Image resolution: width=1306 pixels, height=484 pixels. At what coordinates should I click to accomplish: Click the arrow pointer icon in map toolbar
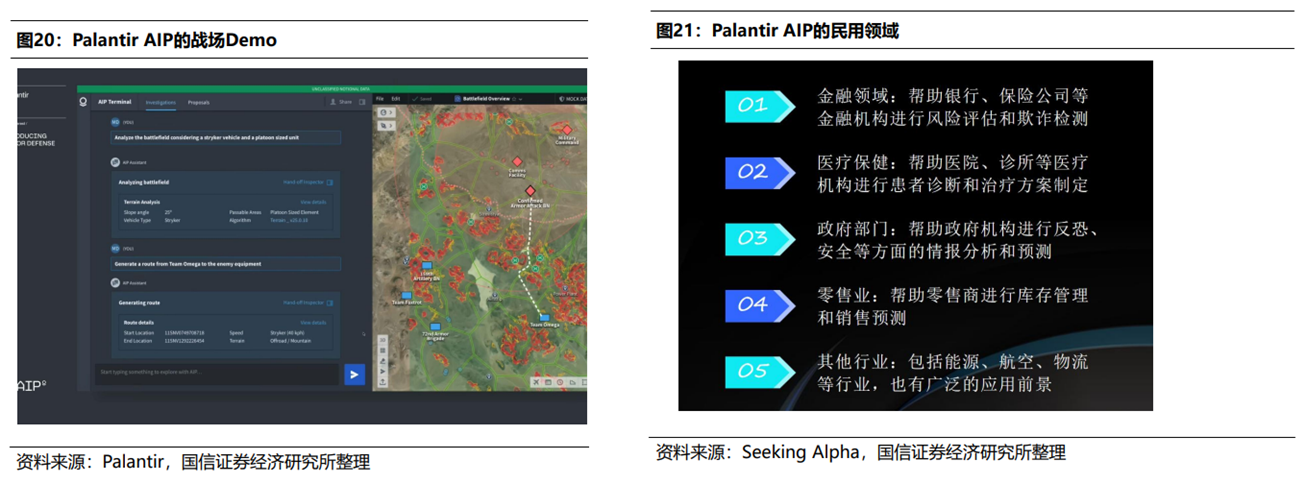pyautogui.click(x=382, y=371)
